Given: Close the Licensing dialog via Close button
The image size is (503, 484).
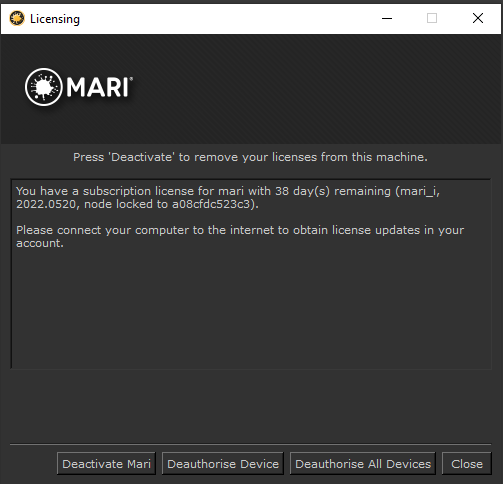Looking at the screenshot, I should (x=467, y=463).
